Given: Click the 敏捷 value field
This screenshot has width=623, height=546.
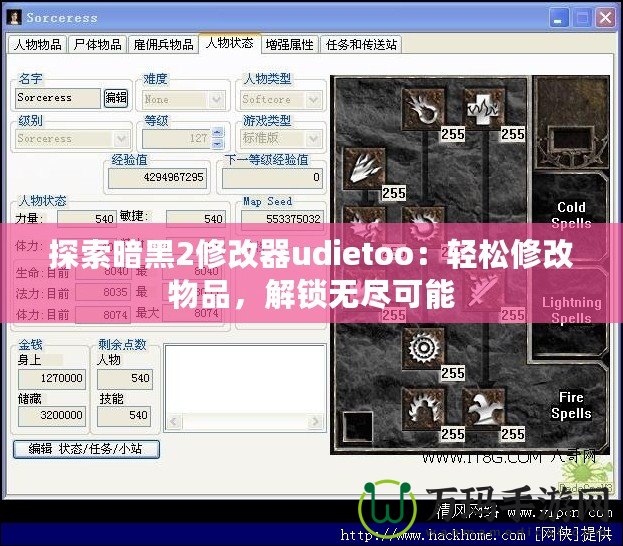Looking at the screenshot, I should (x=195, y=219).
